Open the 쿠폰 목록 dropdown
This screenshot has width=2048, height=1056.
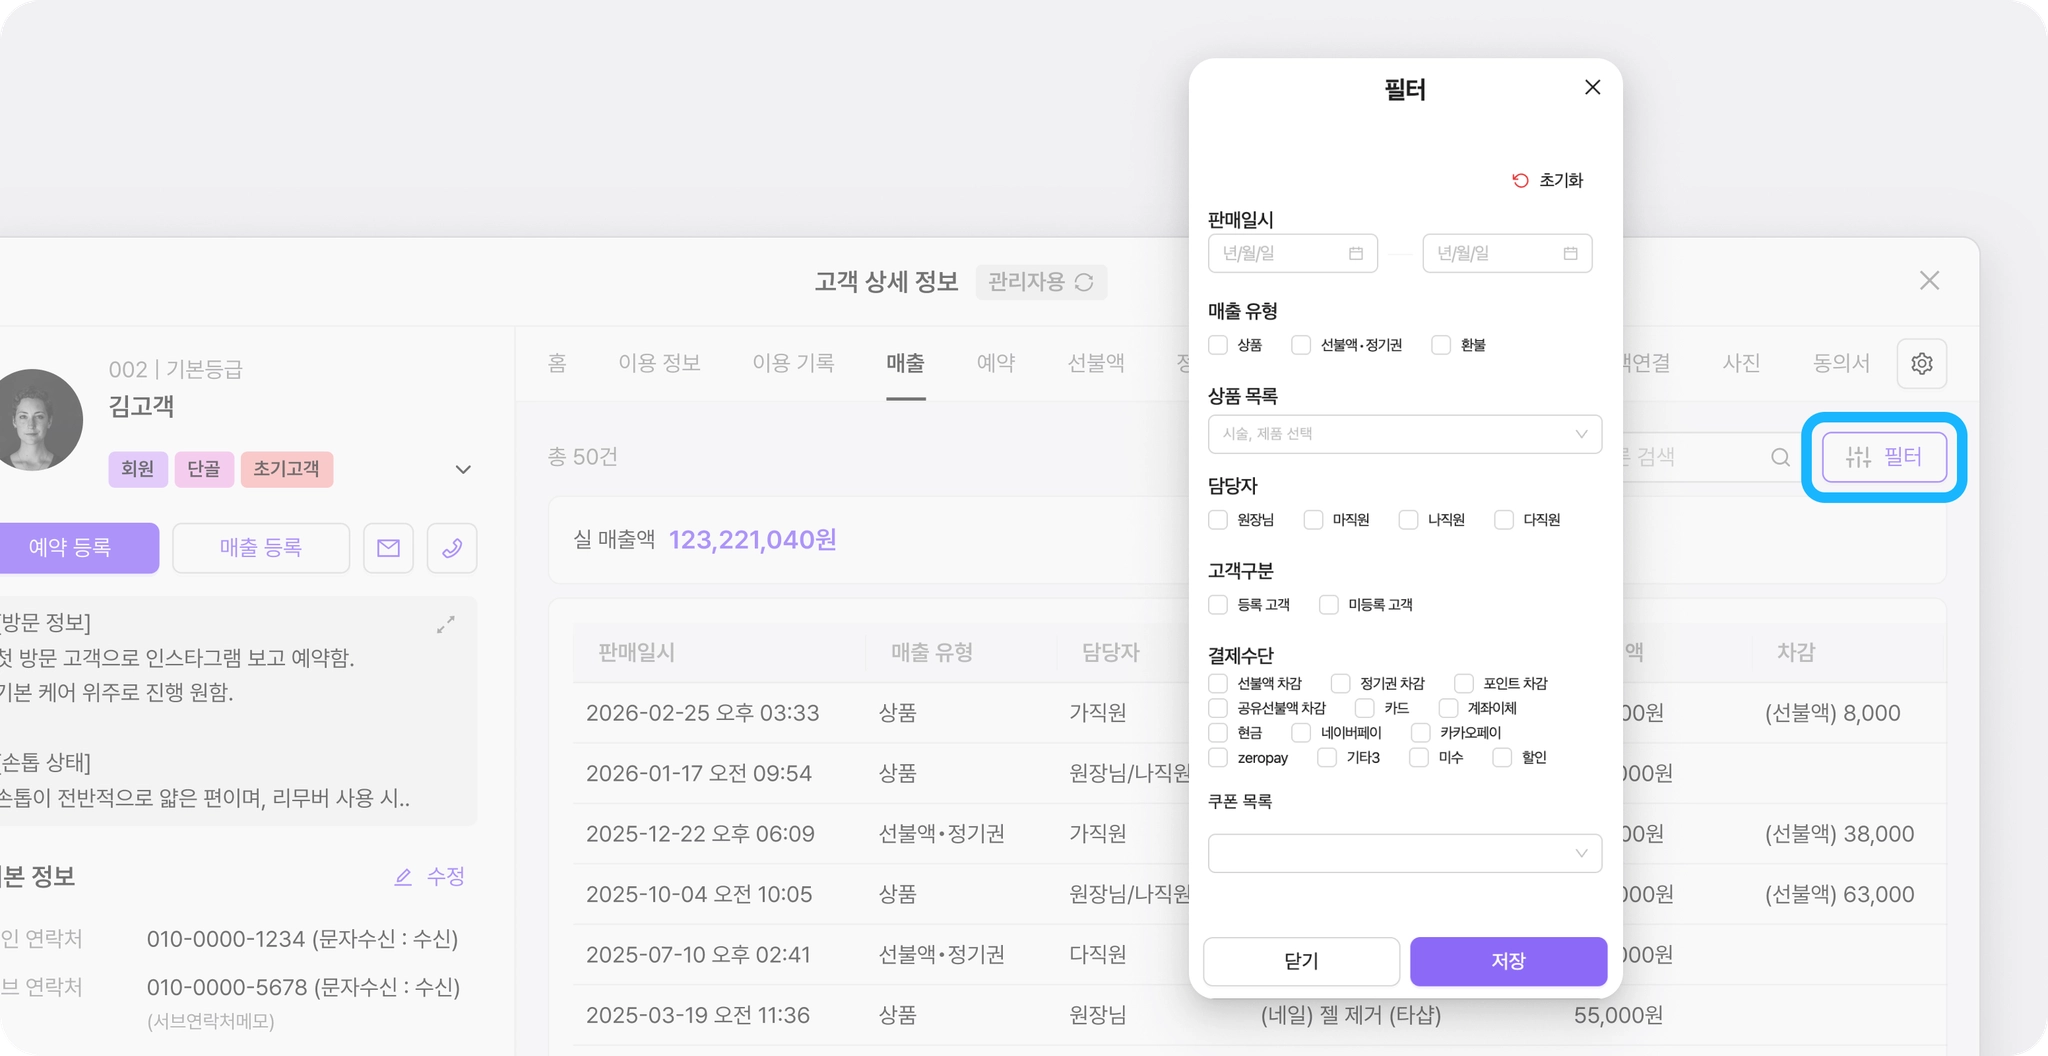1405,853
